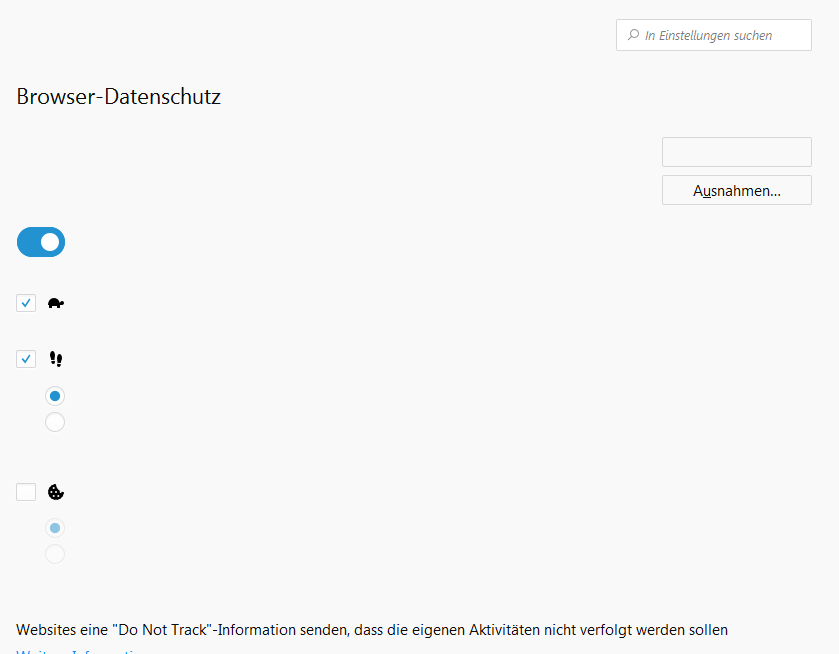This screenshot has height=654, width=839.
Task: Select the second radio option under the cookie
Action: [55, 554]
